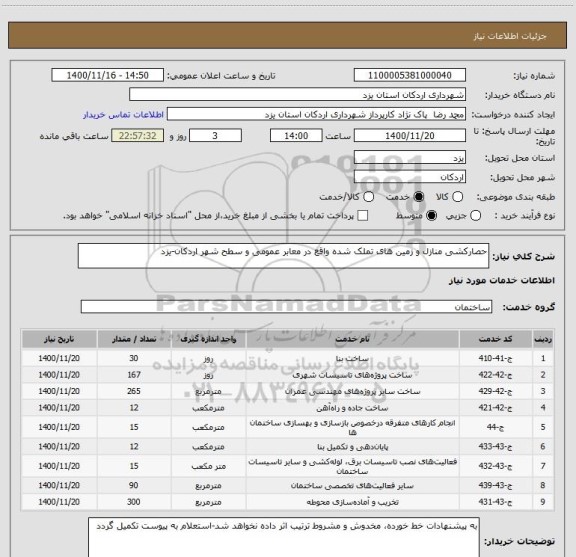This screenshot has width=576, height=557.
Task: Click quantity value 167
Action: pyautogui.click(x=134, y=375)
